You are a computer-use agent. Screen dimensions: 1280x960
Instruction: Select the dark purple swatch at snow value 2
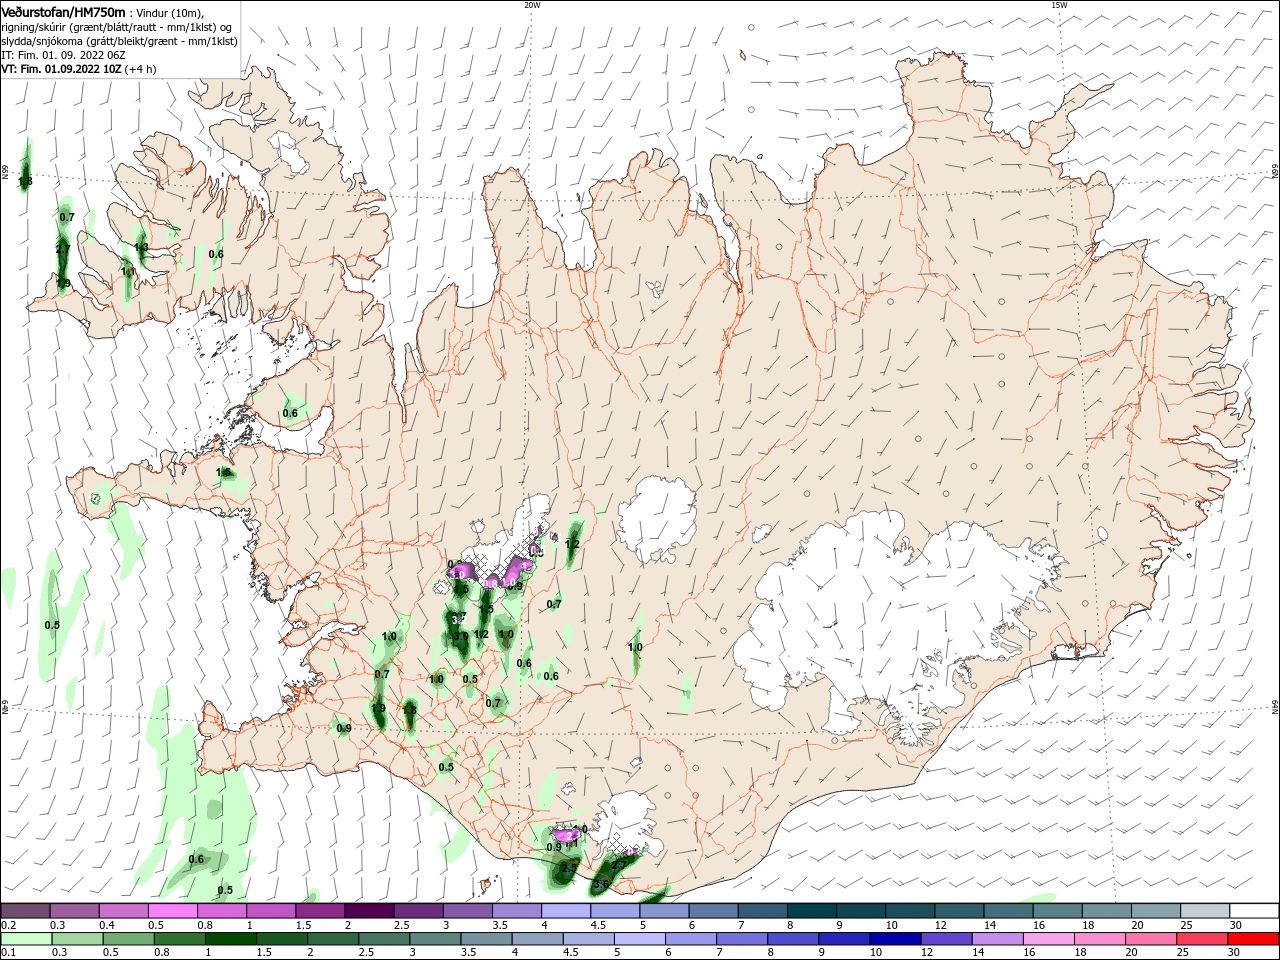point(369,911)
